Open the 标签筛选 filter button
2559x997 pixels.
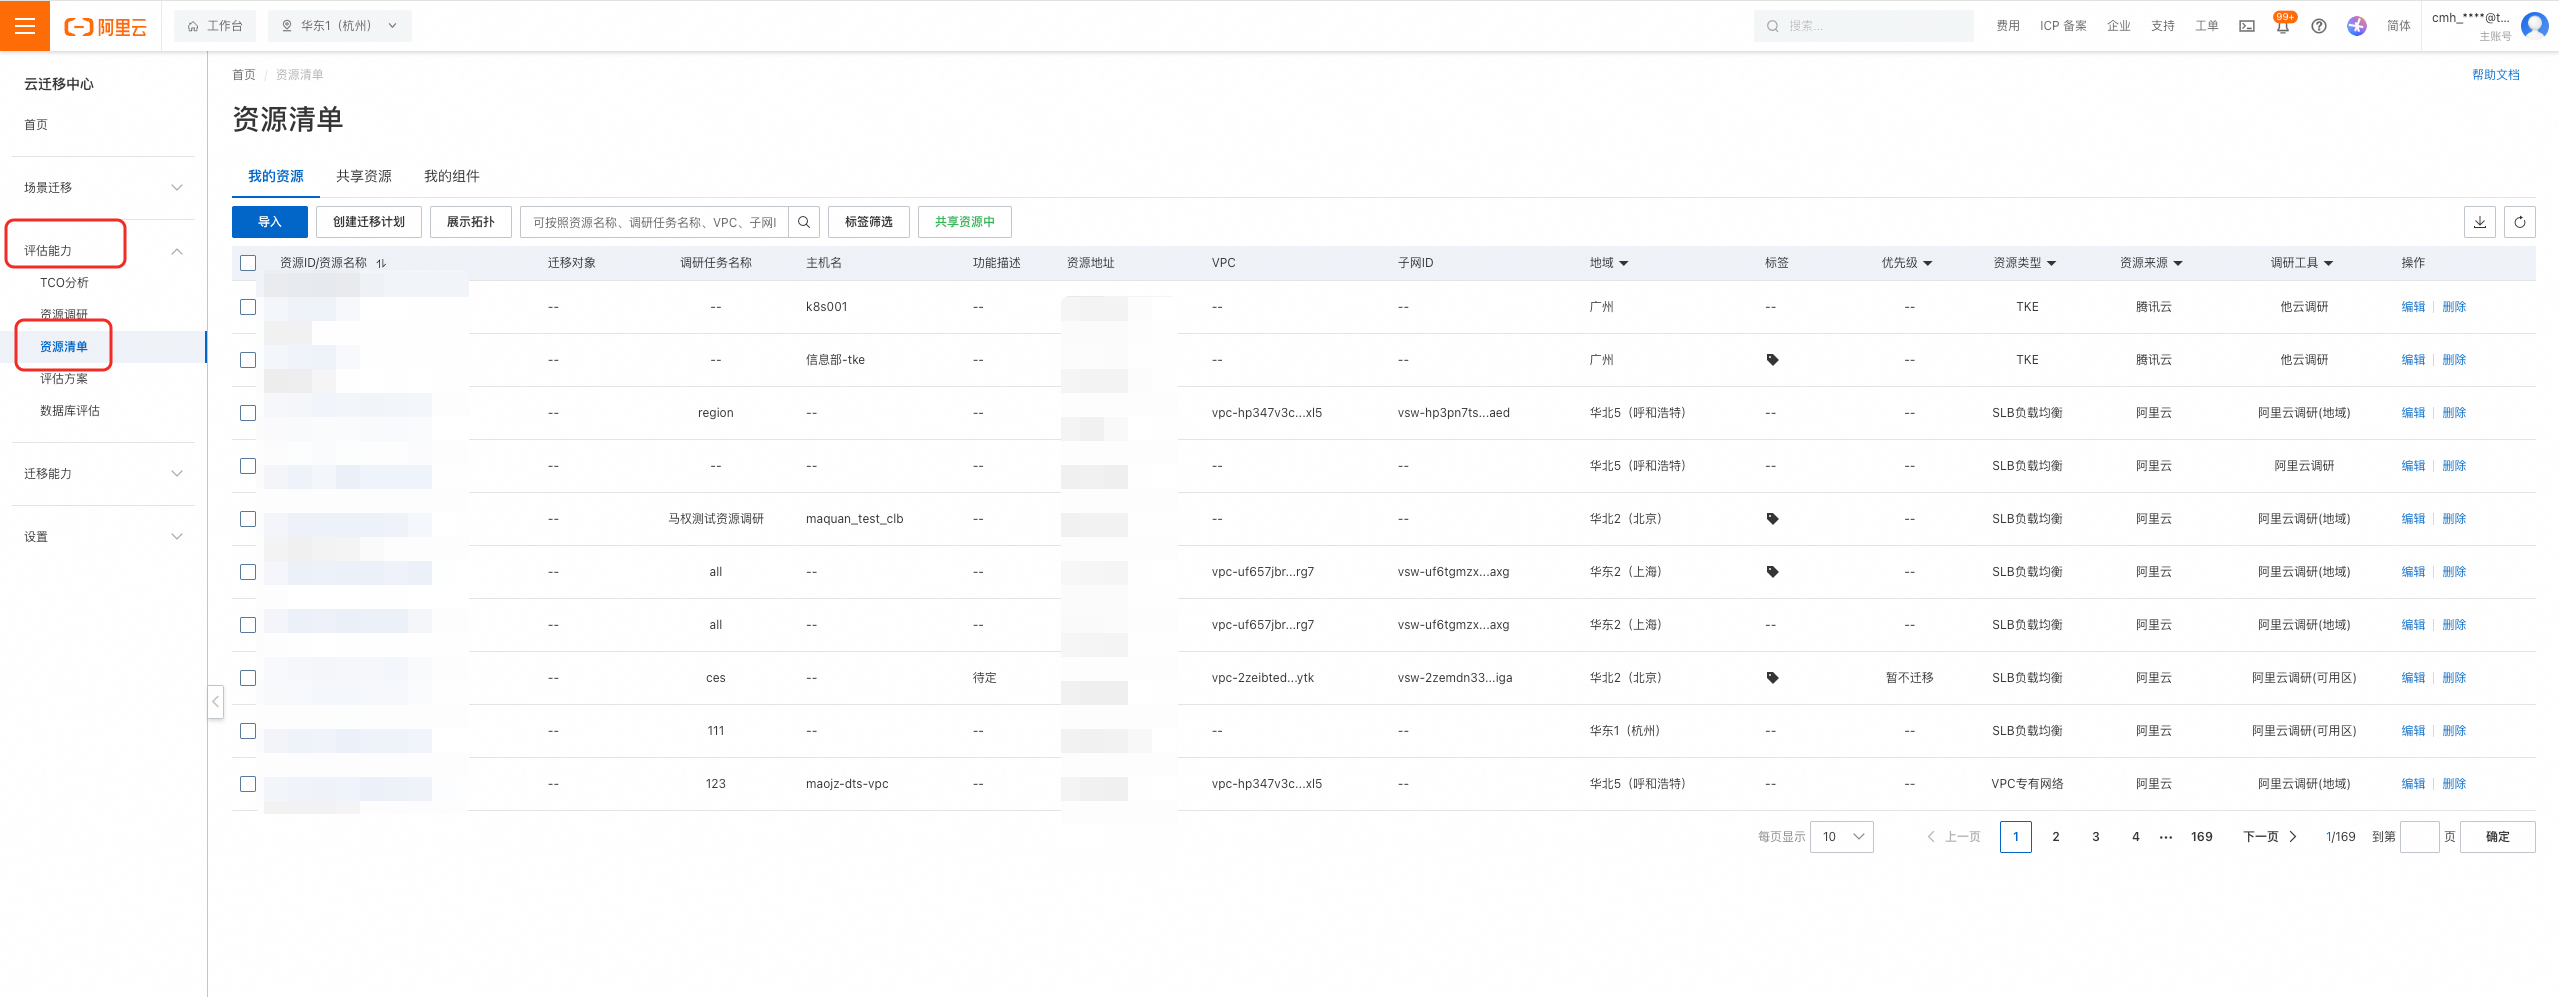[869, 222]
